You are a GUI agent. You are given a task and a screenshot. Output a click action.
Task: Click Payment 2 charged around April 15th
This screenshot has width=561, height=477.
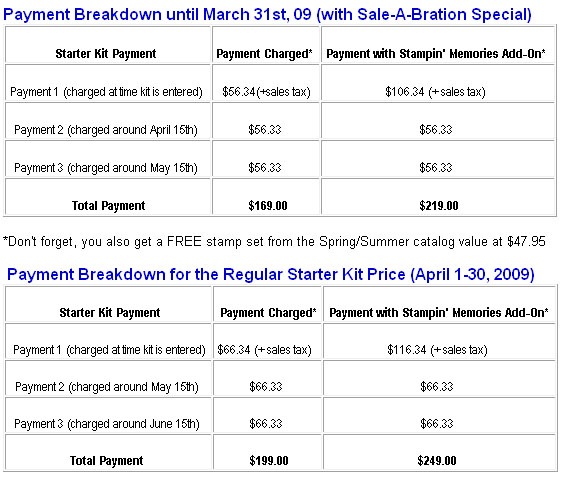point(106,130)
